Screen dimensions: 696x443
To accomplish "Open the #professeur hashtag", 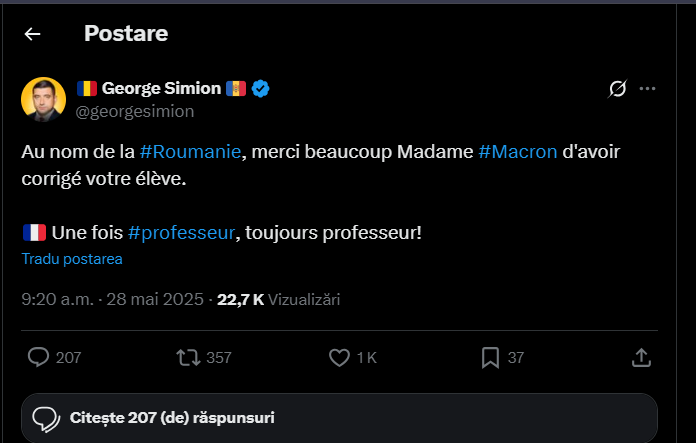I will pyautogui.click(x=181, y=232).
